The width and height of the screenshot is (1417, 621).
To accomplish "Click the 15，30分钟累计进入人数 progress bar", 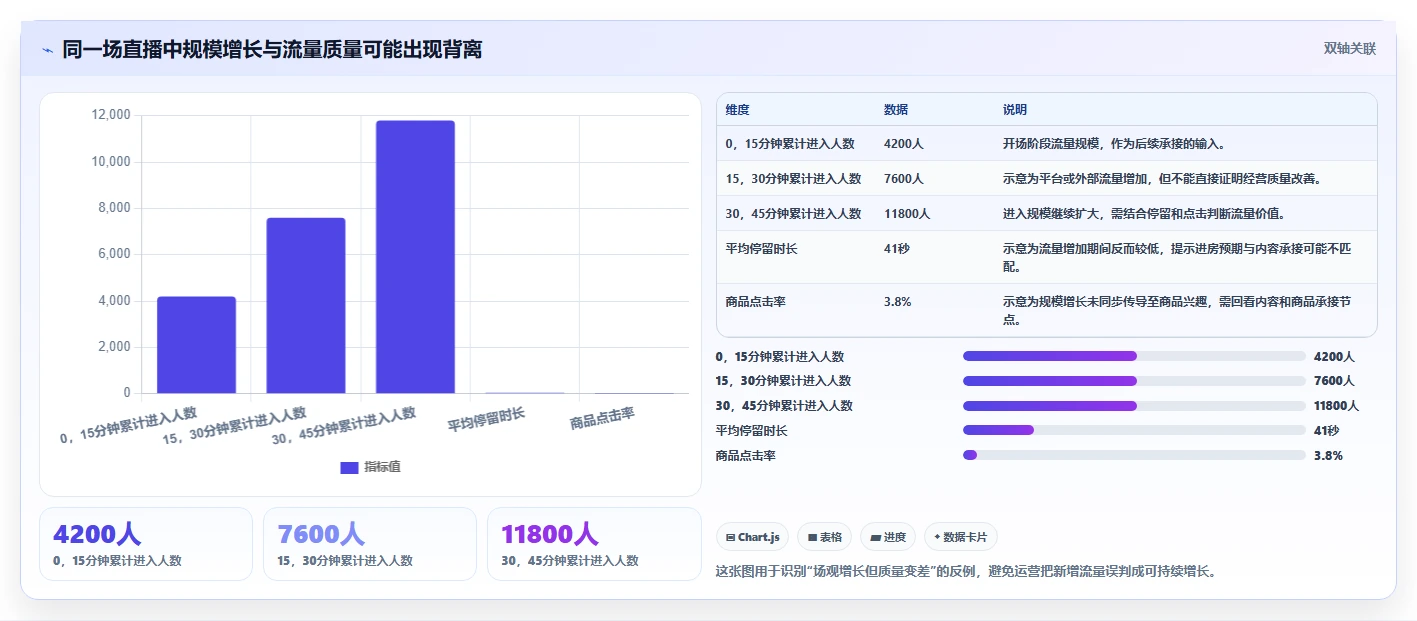I will pos(1134,381).
